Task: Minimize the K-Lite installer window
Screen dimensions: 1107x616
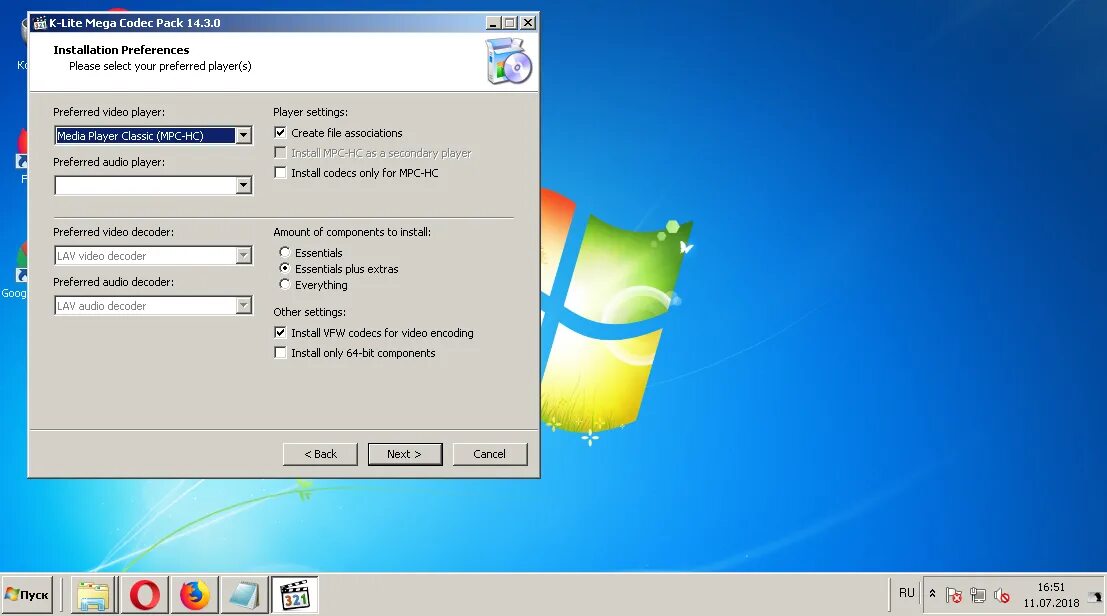Action: [493, 23]
